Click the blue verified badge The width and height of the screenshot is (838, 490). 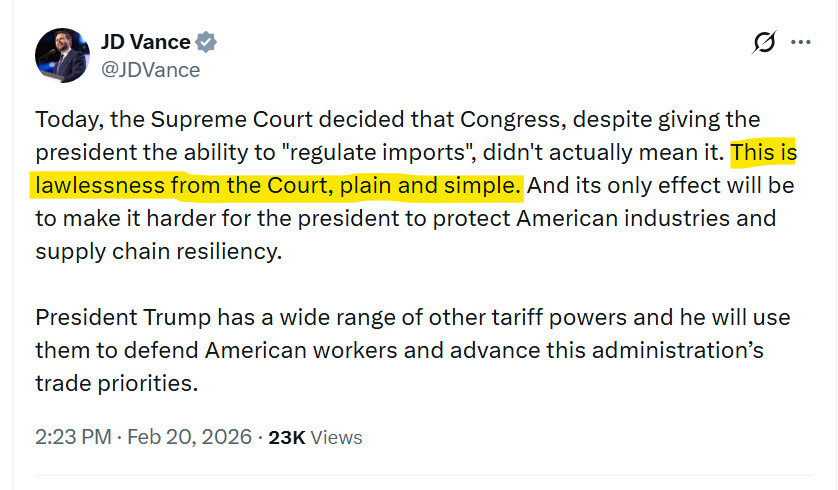206,43
